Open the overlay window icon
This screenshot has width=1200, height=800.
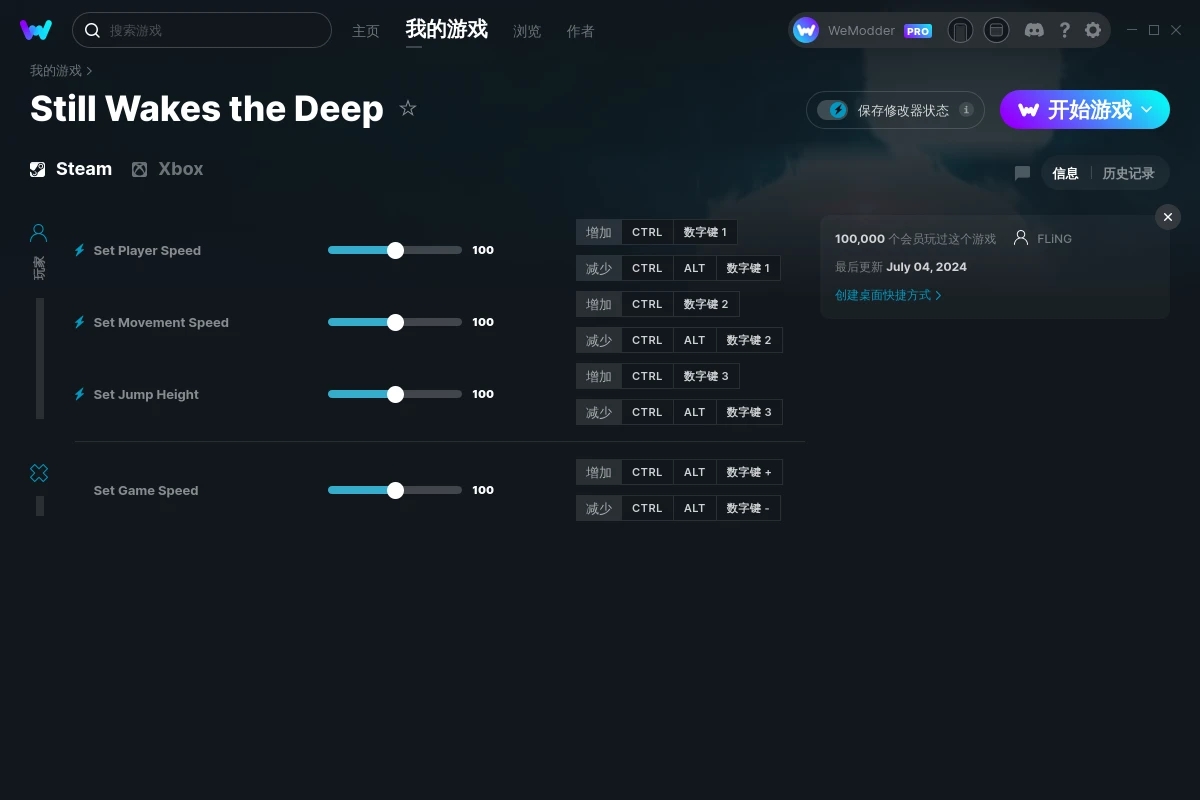click(996, 31)
